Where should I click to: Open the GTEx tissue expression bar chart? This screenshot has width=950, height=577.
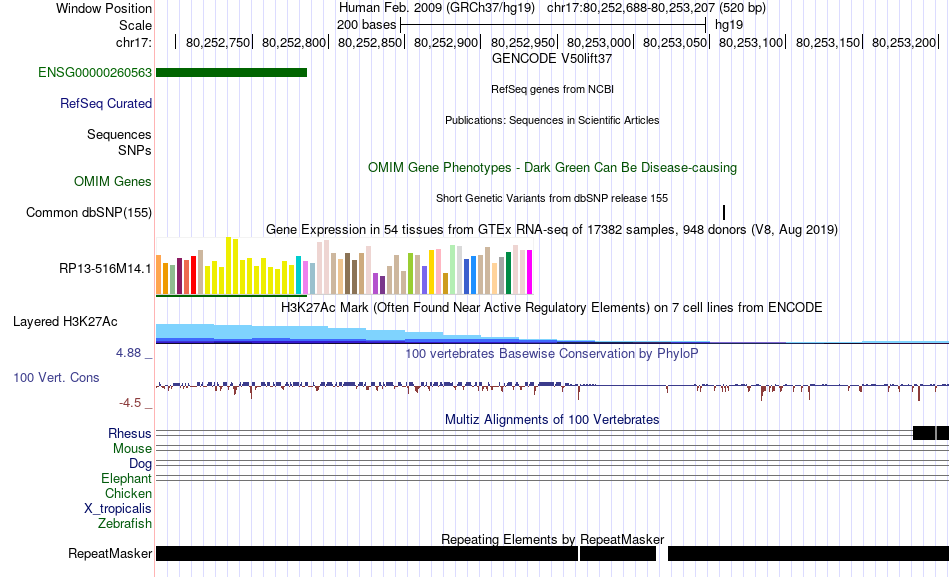[x=344, y=267]
